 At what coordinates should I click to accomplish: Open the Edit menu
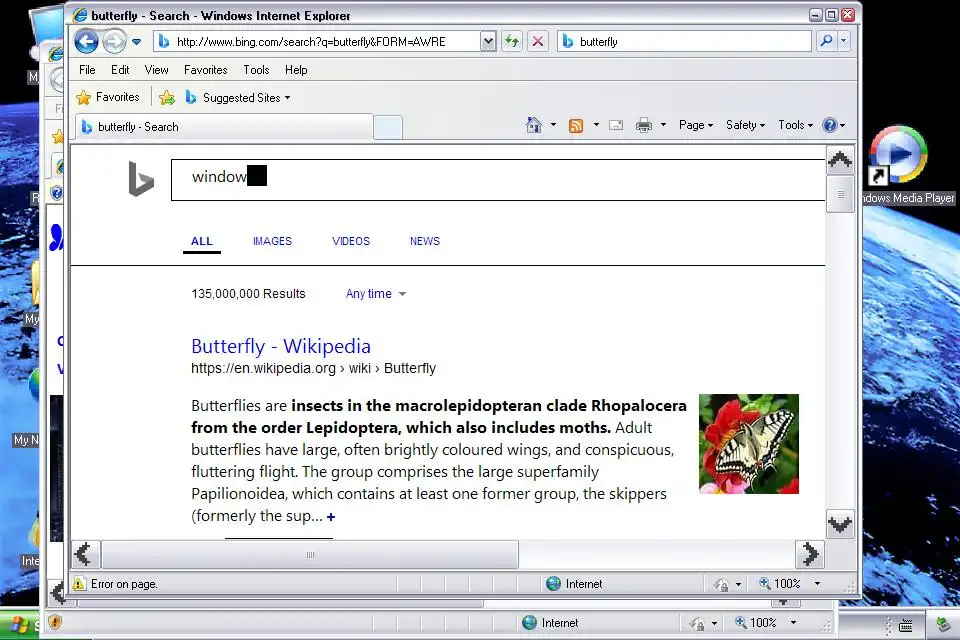click(120, 70)
